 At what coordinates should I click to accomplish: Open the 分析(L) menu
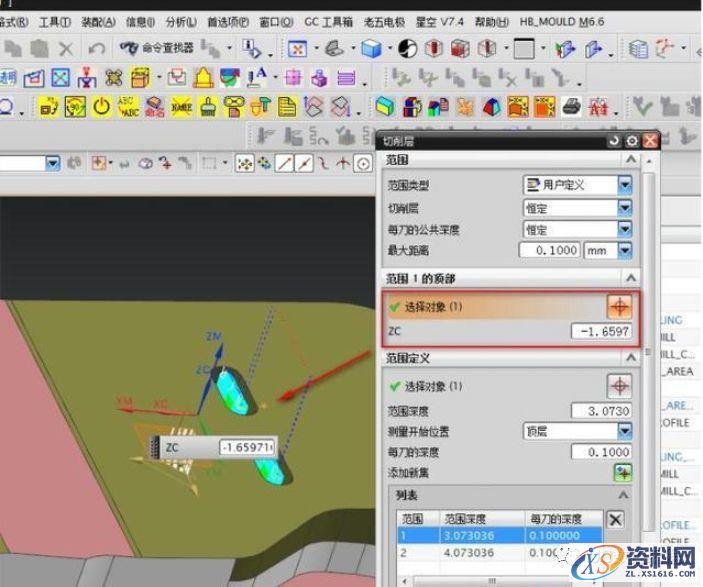[x=181, y=21]
